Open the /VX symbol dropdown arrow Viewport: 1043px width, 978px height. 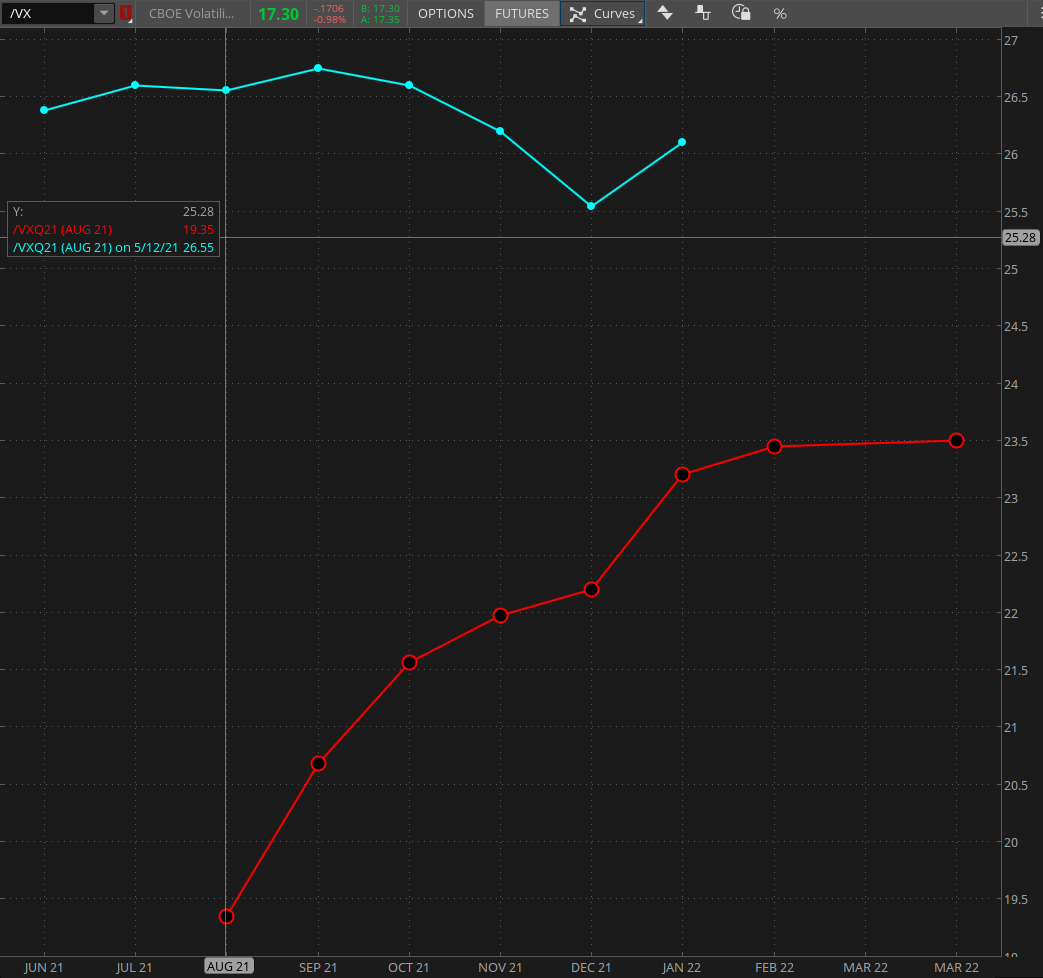click(103, 14)
